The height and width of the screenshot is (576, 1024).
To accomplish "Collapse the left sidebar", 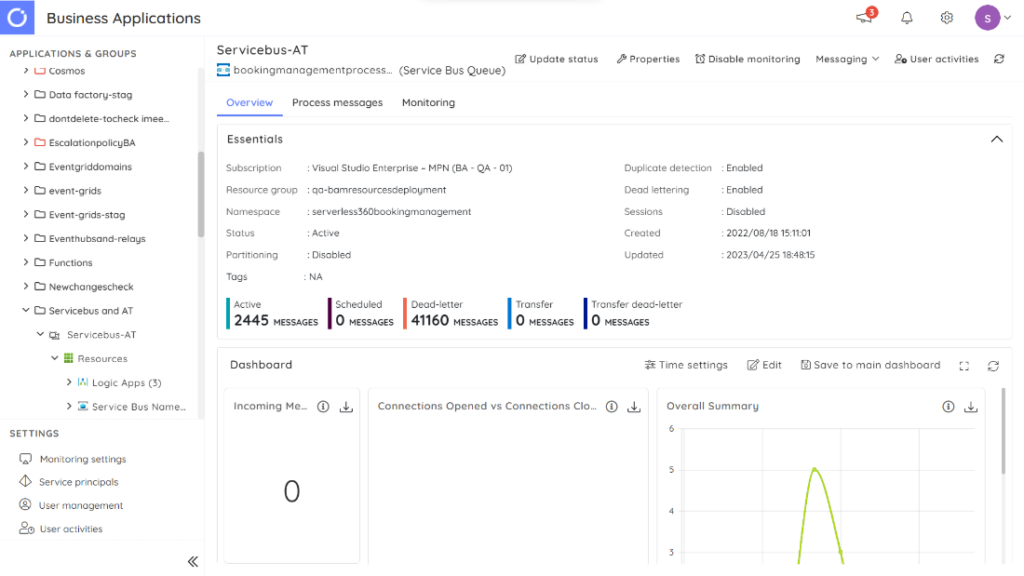I will 193,561.
